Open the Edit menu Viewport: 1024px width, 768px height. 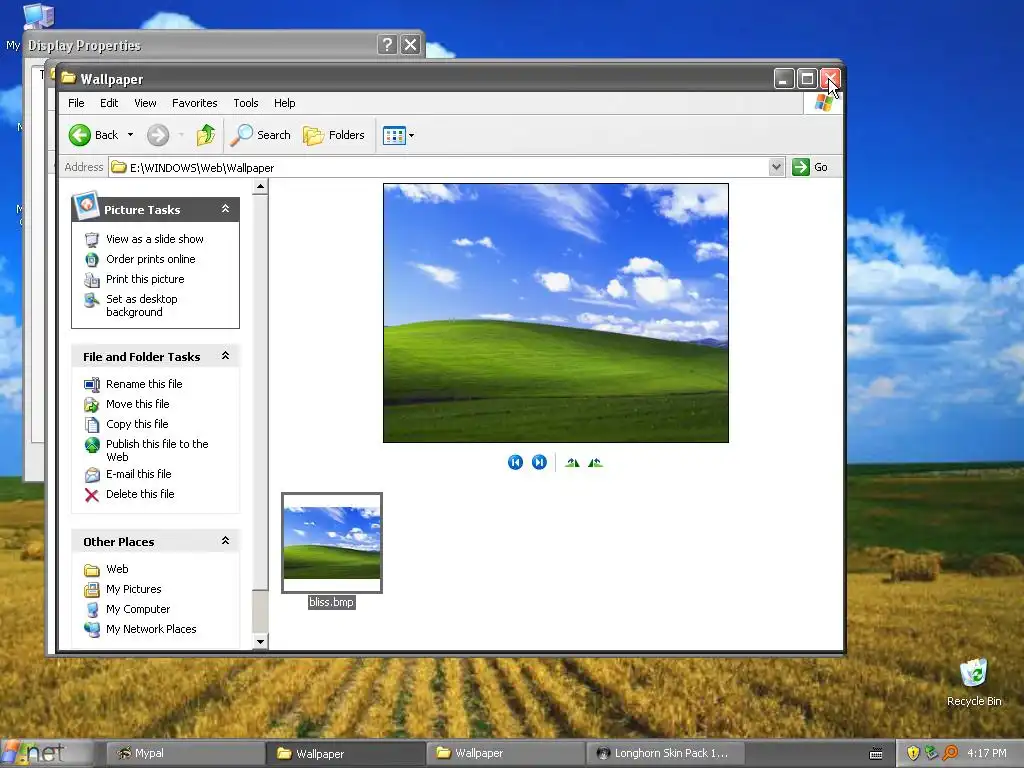(109, 103)
